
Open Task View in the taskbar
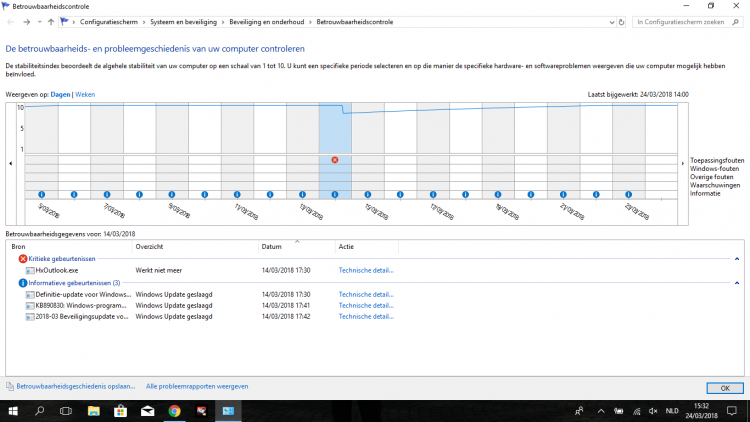pos(66,410)
